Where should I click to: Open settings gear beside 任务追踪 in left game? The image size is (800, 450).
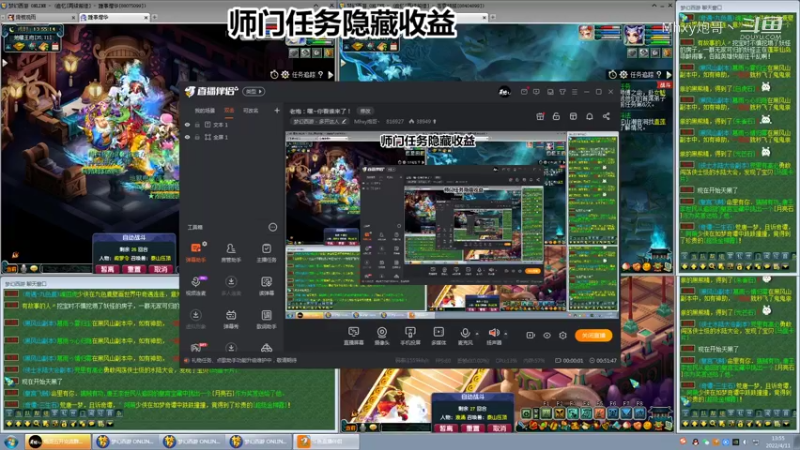click(x=285, y=74)
